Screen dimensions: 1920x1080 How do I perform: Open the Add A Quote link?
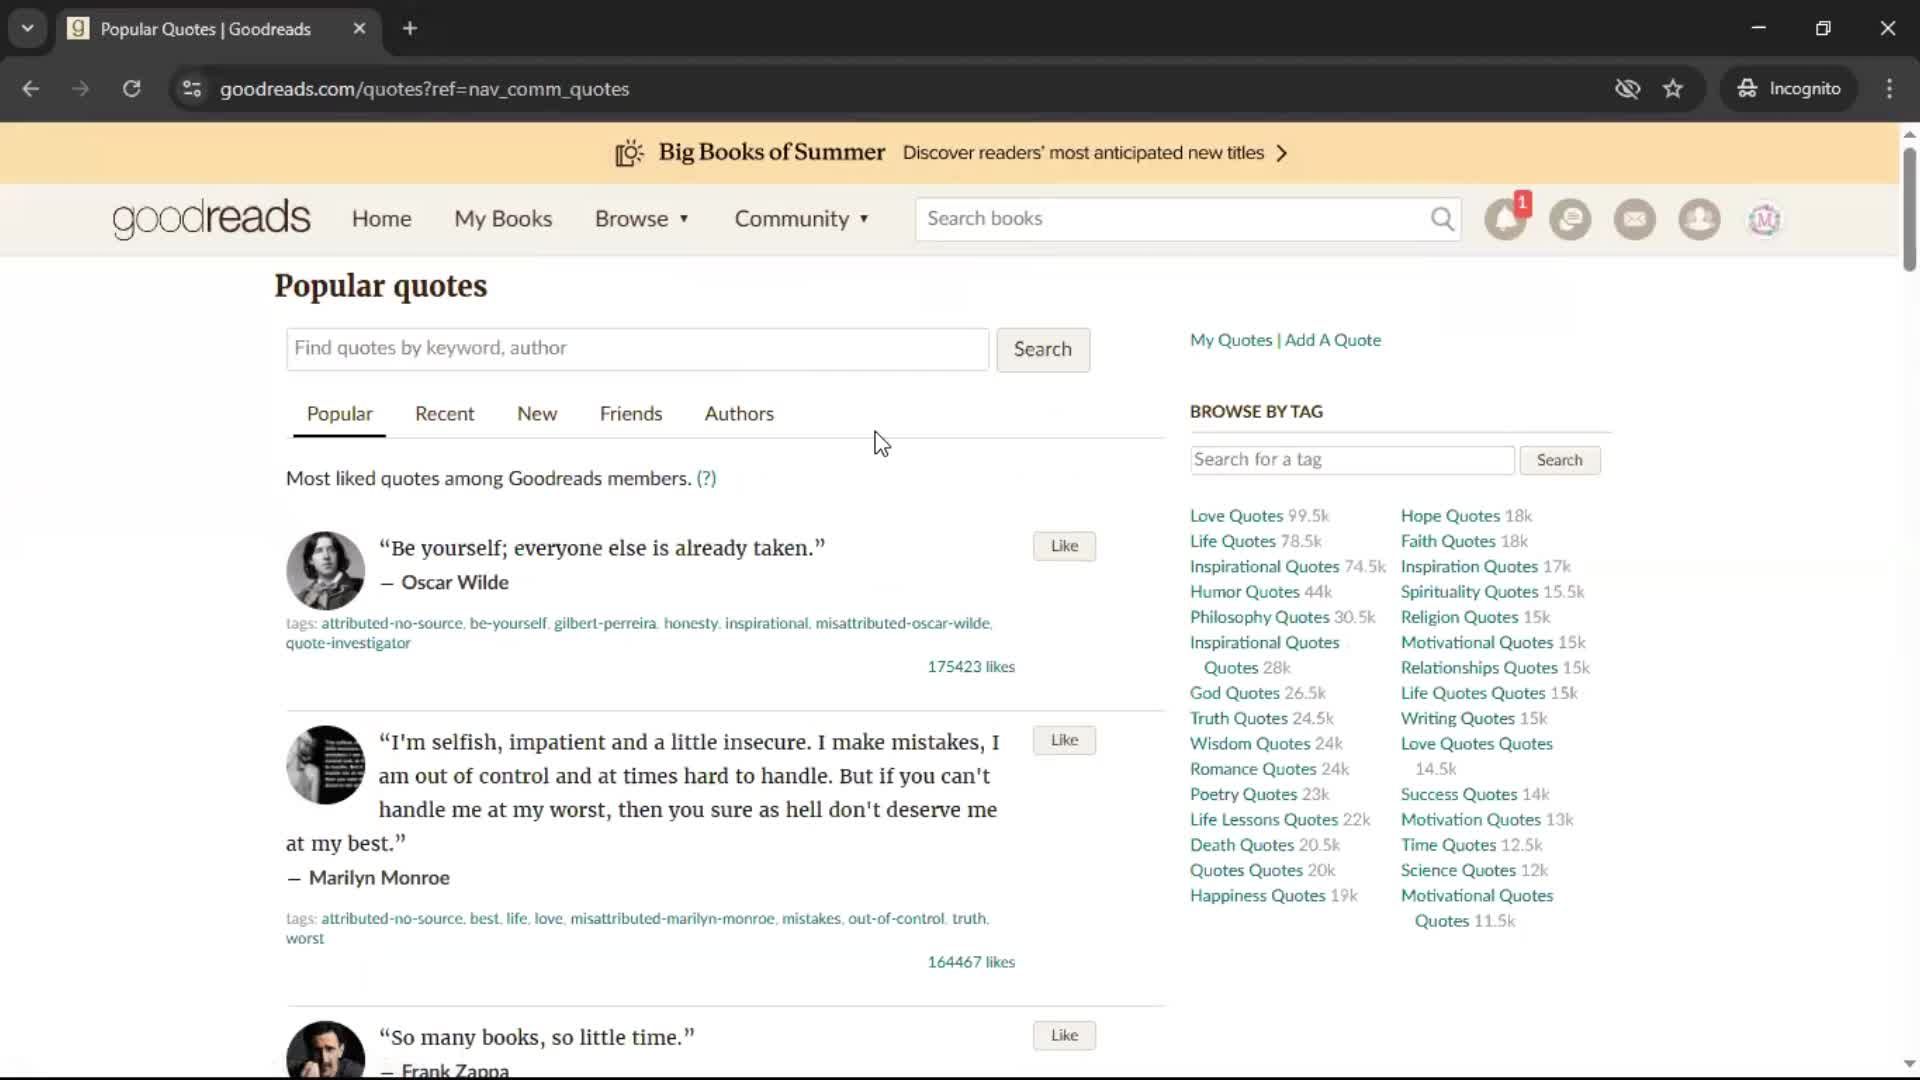[1333, 340]
